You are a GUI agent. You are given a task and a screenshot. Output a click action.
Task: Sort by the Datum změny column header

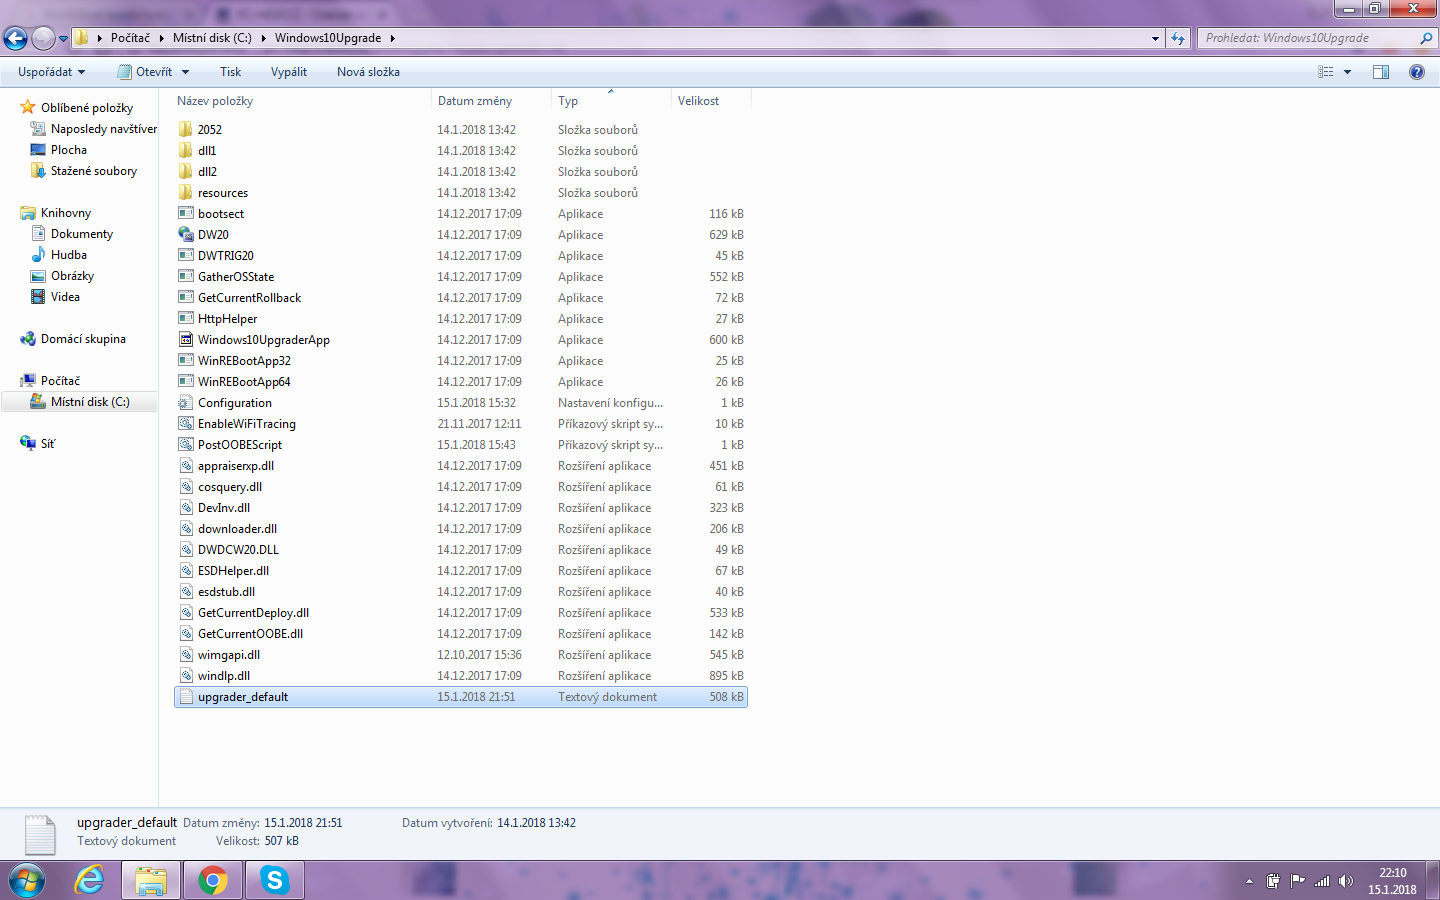pyautogui.click(x=475, y=101)
